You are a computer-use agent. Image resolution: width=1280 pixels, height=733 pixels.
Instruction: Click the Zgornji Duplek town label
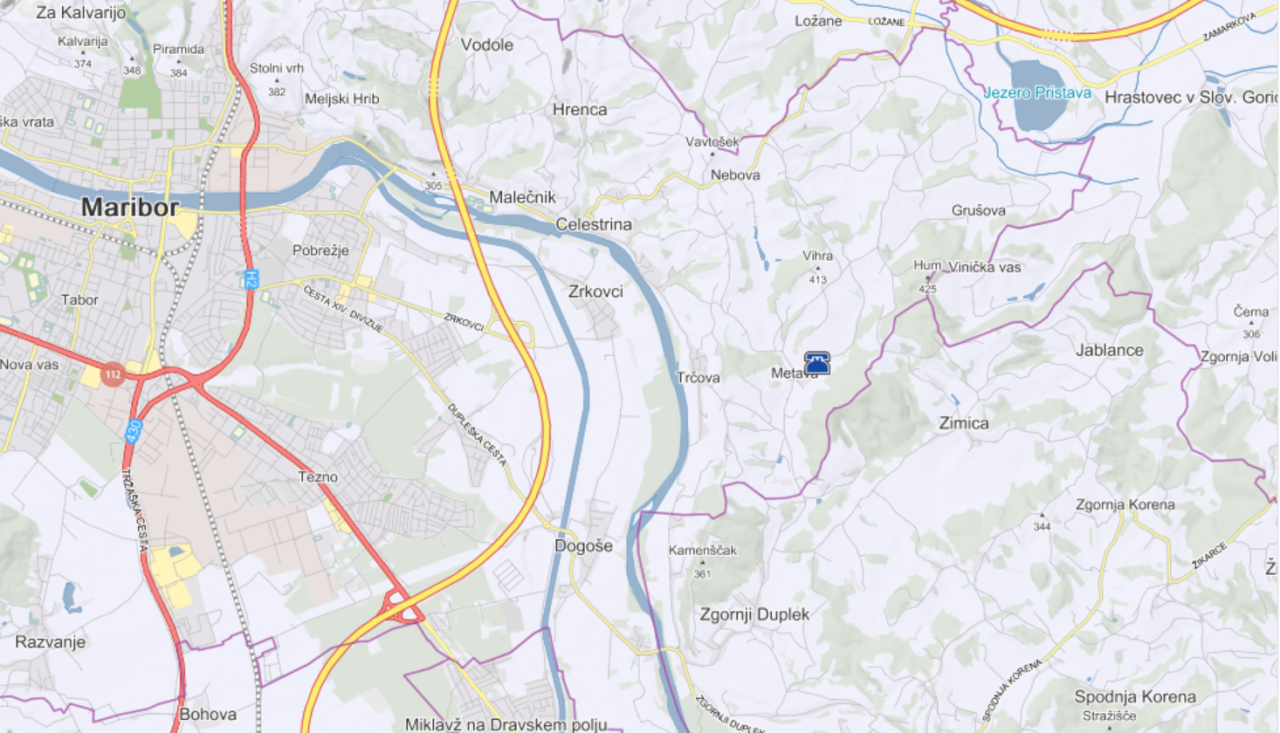tap(755, 614)
